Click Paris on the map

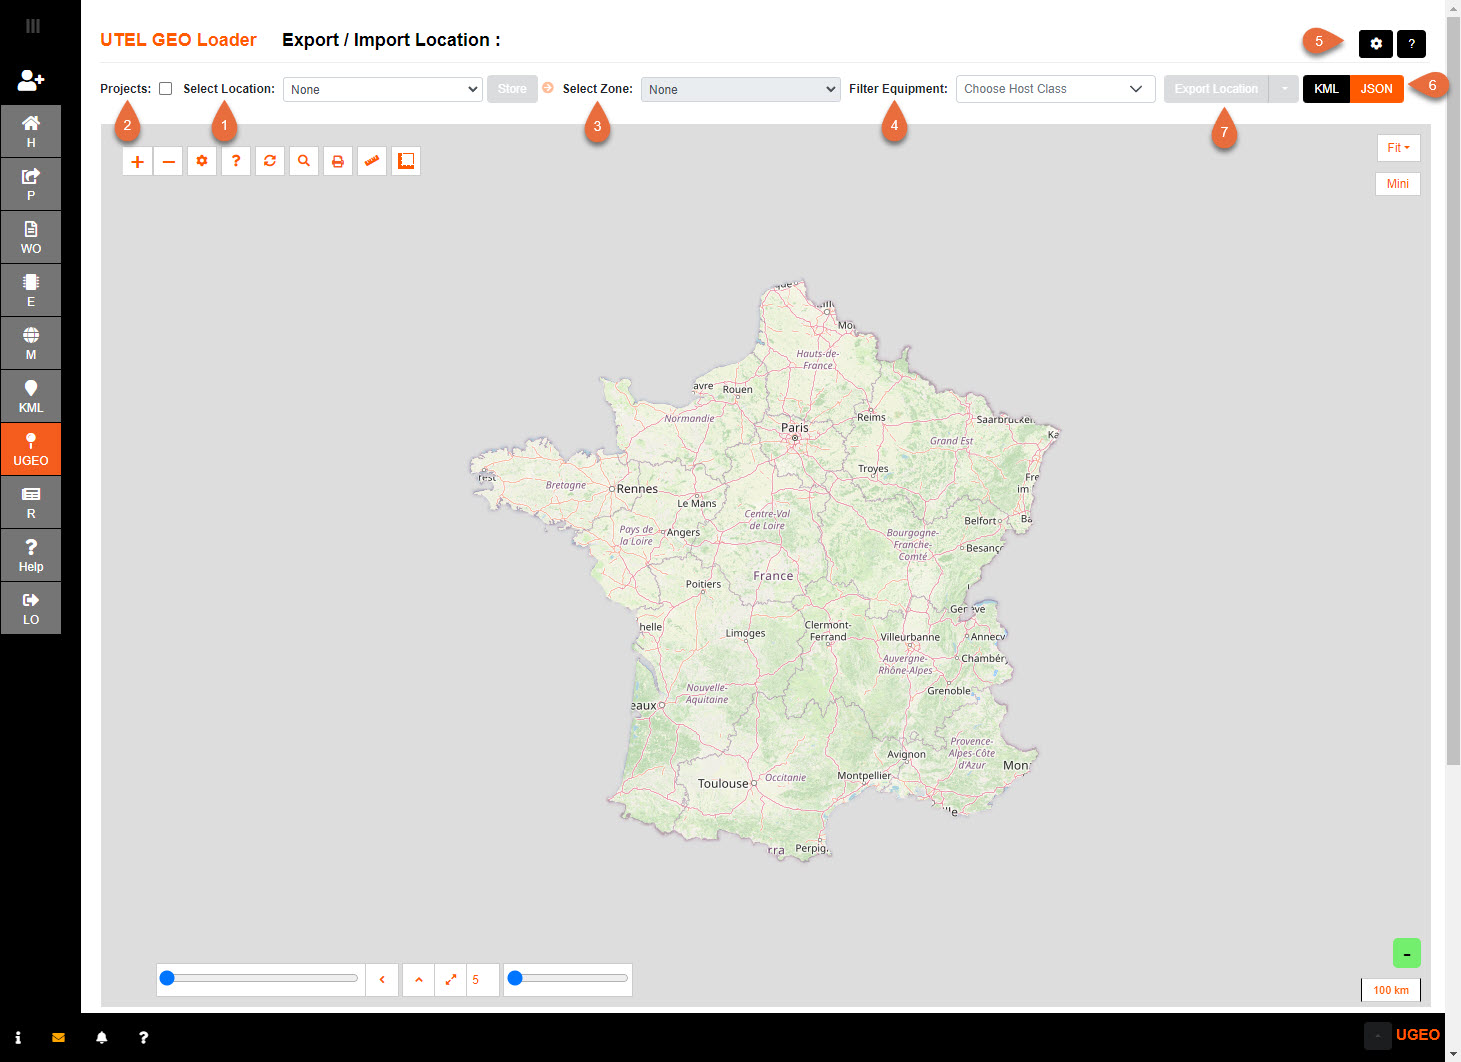(795, 428)
